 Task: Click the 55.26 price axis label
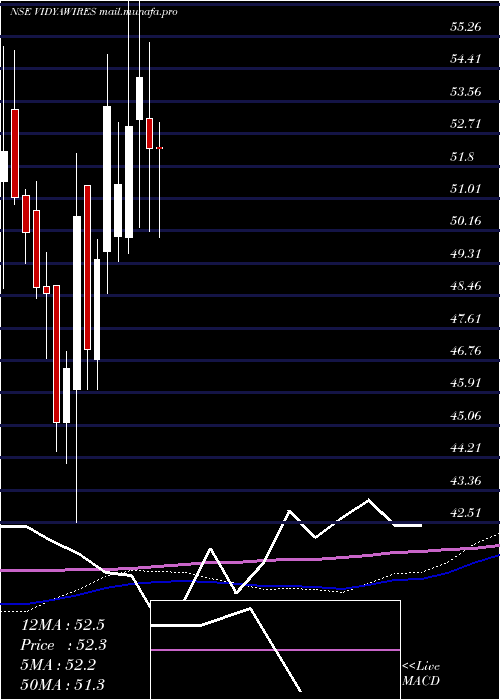465,27
